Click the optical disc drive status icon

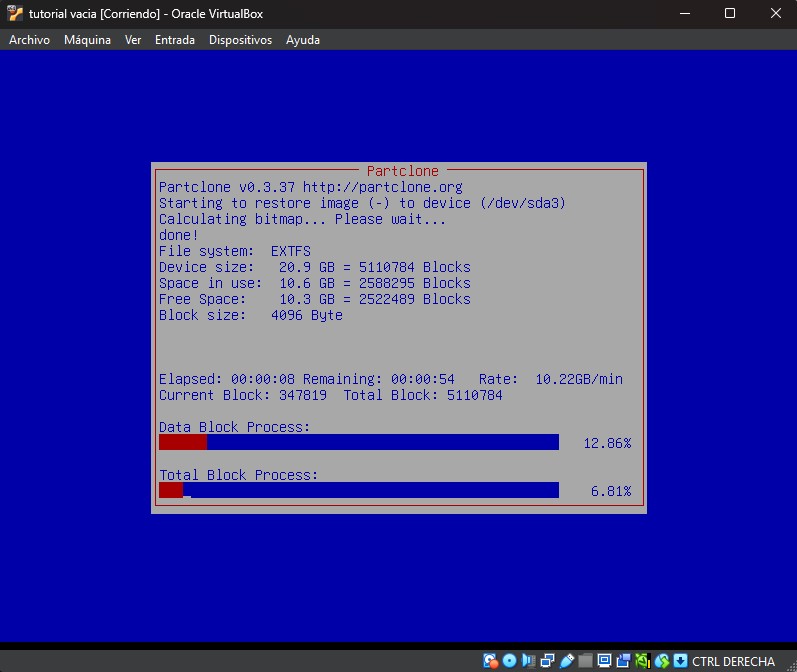pyautogui.click(x=509, y=661)
